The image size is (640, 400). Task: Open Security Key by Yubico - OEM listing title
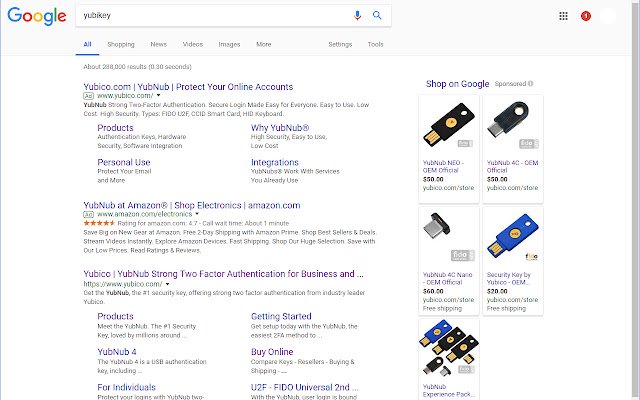(509, 278)
